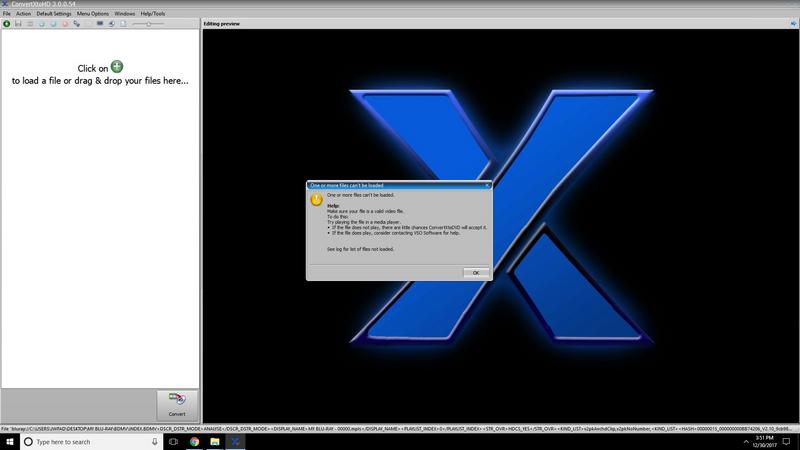Click the status bar file path text
The image size is (800, 450).
pyautogui.click(x=397, y=429)
